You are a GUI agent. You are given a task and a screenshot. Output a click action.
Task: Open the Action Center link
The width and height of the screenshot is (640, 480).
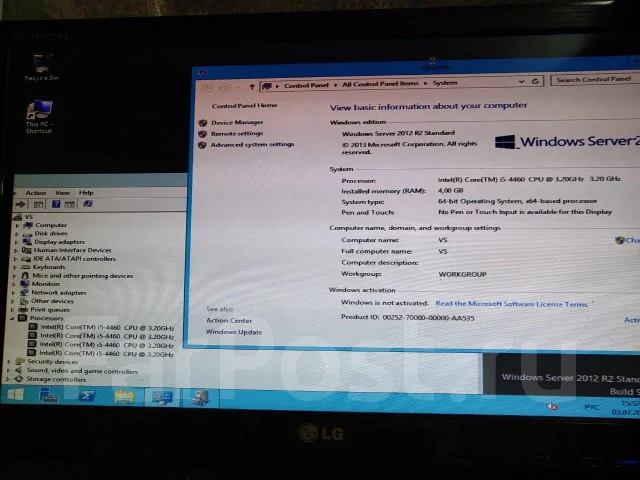coord(229,320)
